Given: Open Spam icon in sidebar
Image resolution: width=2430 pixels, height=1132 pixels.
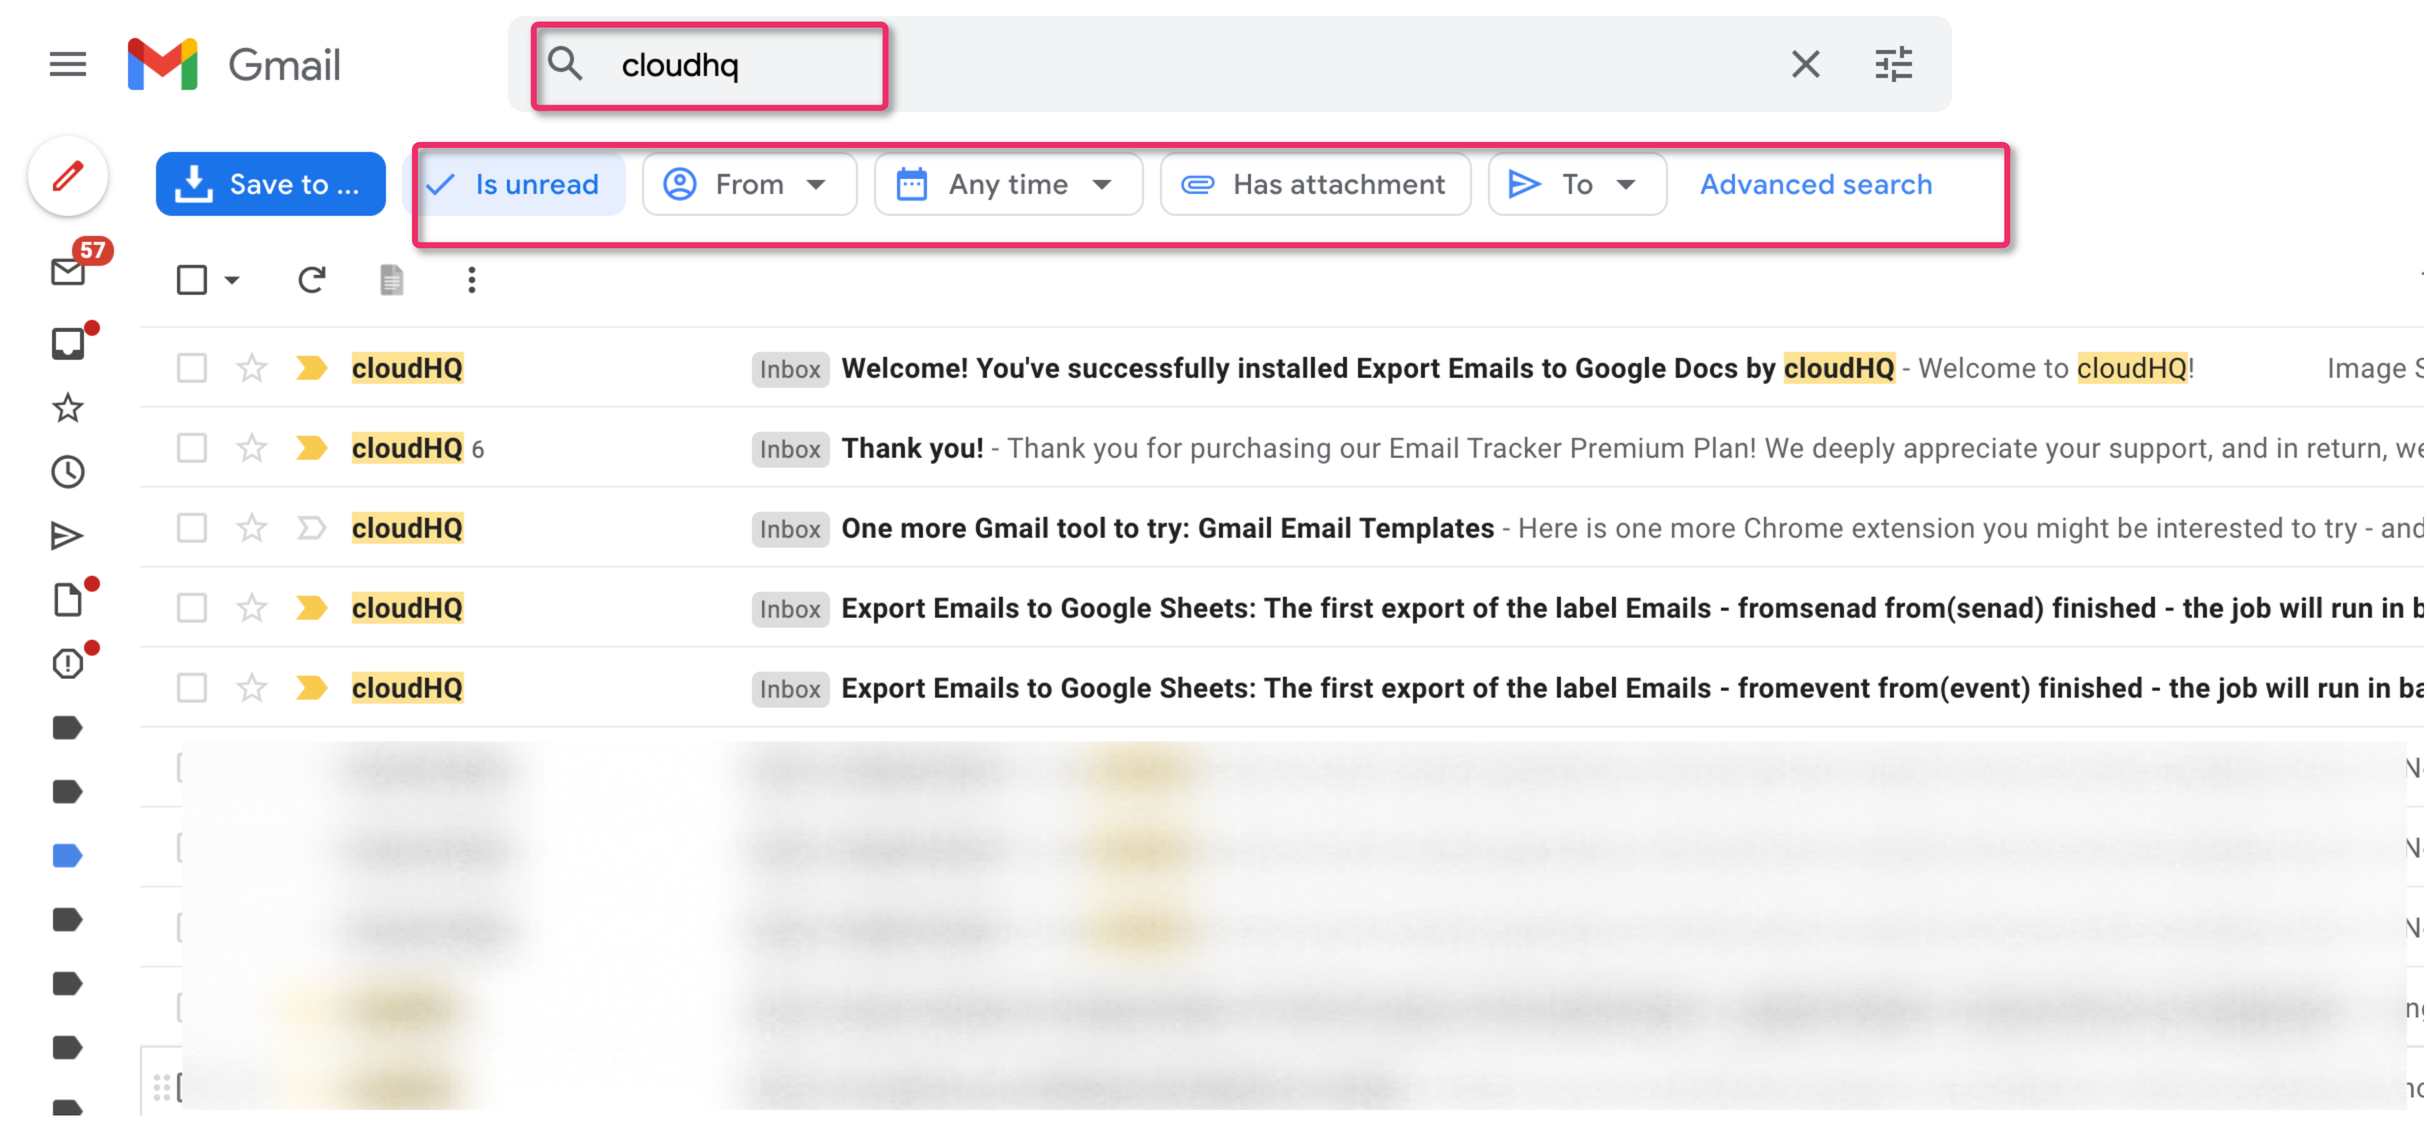Looking at the screenshot, I should pyautogui.click(x=68, y=663).
